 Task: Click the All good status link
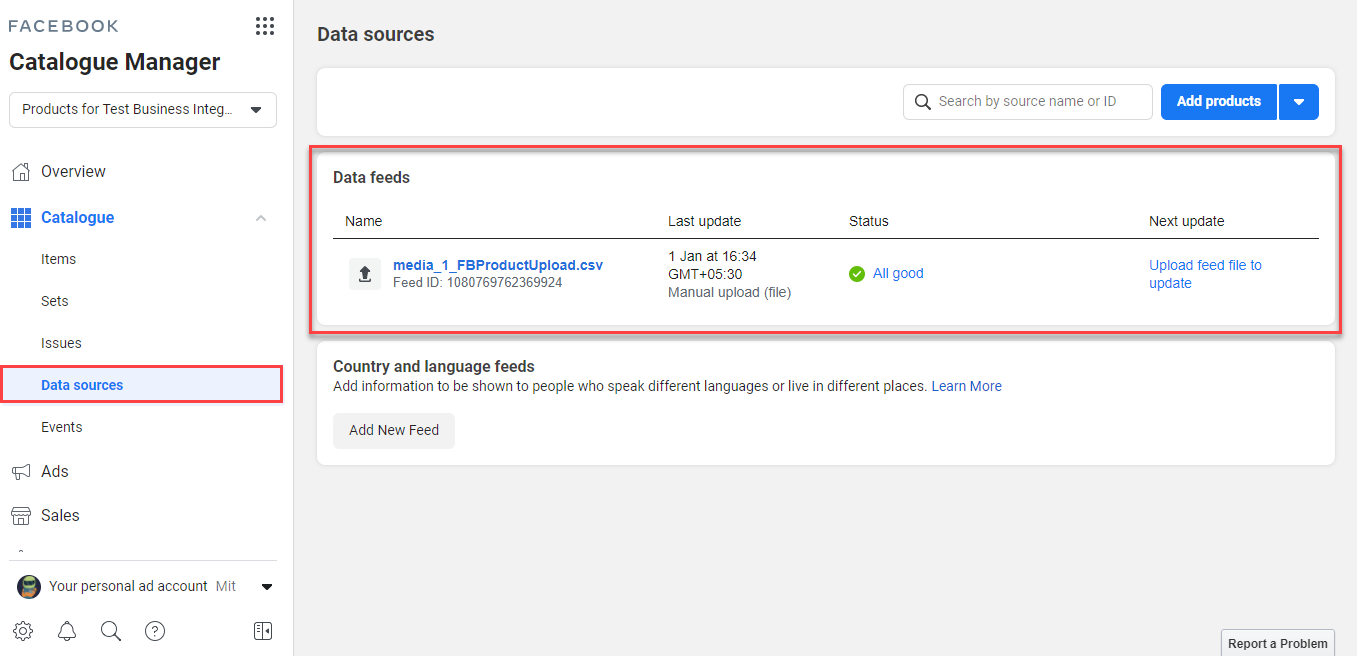tap(898, 274)
